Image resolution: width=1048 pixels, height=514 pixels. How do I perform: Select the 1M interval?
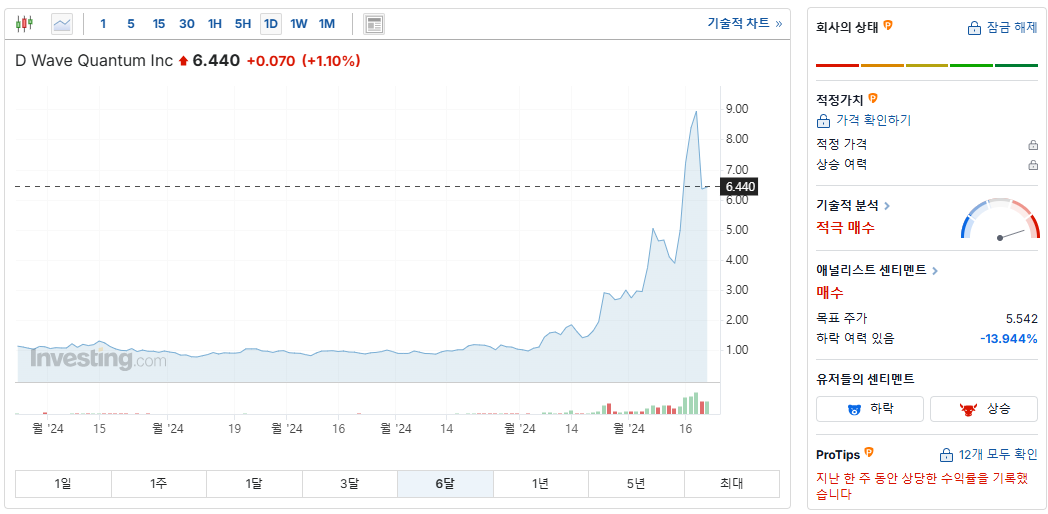pos(326,24)
